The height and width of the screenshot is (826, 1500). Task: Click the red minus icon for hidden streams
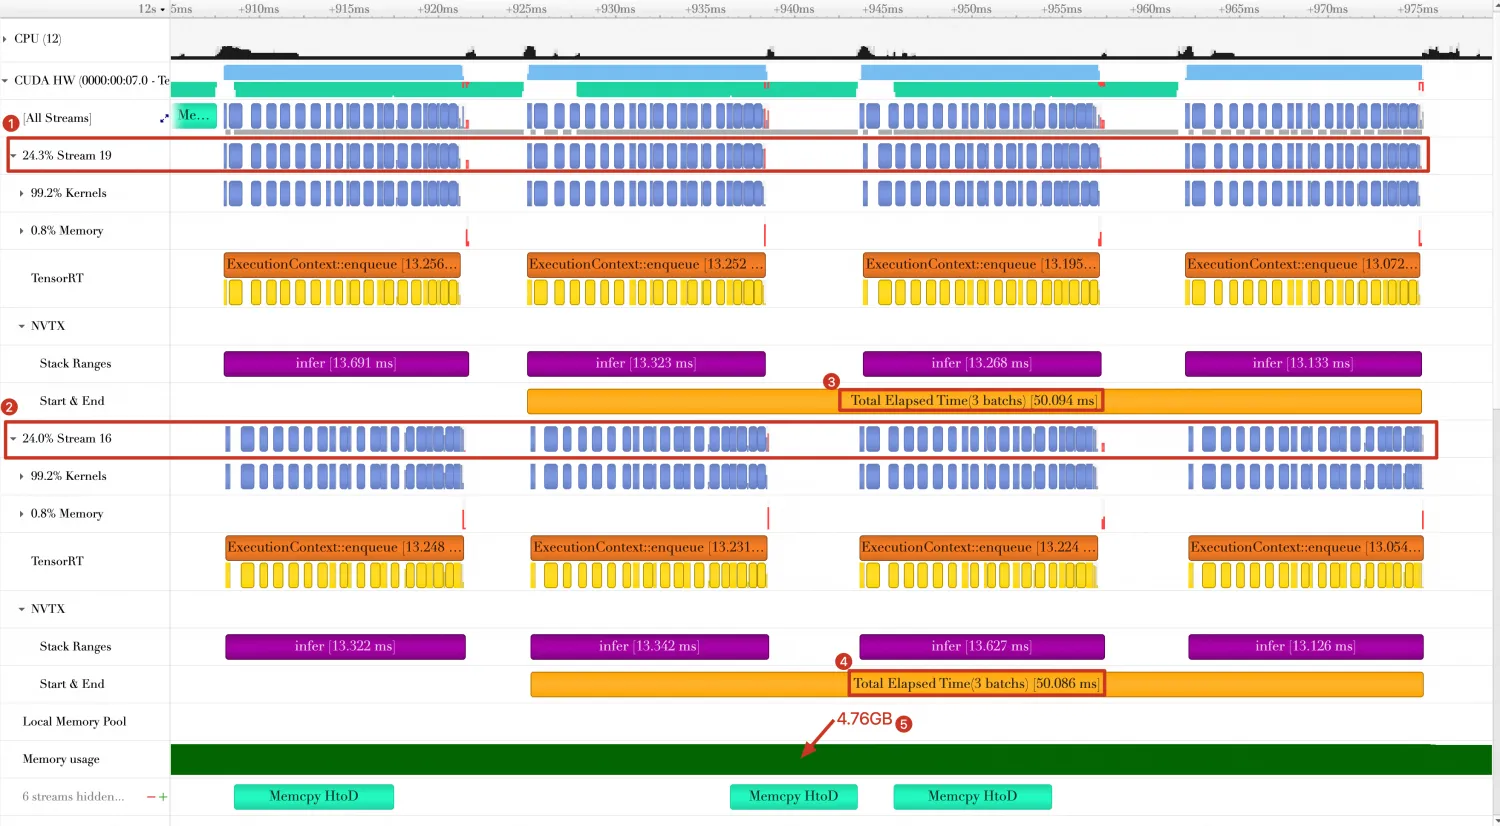pos(151,797)
